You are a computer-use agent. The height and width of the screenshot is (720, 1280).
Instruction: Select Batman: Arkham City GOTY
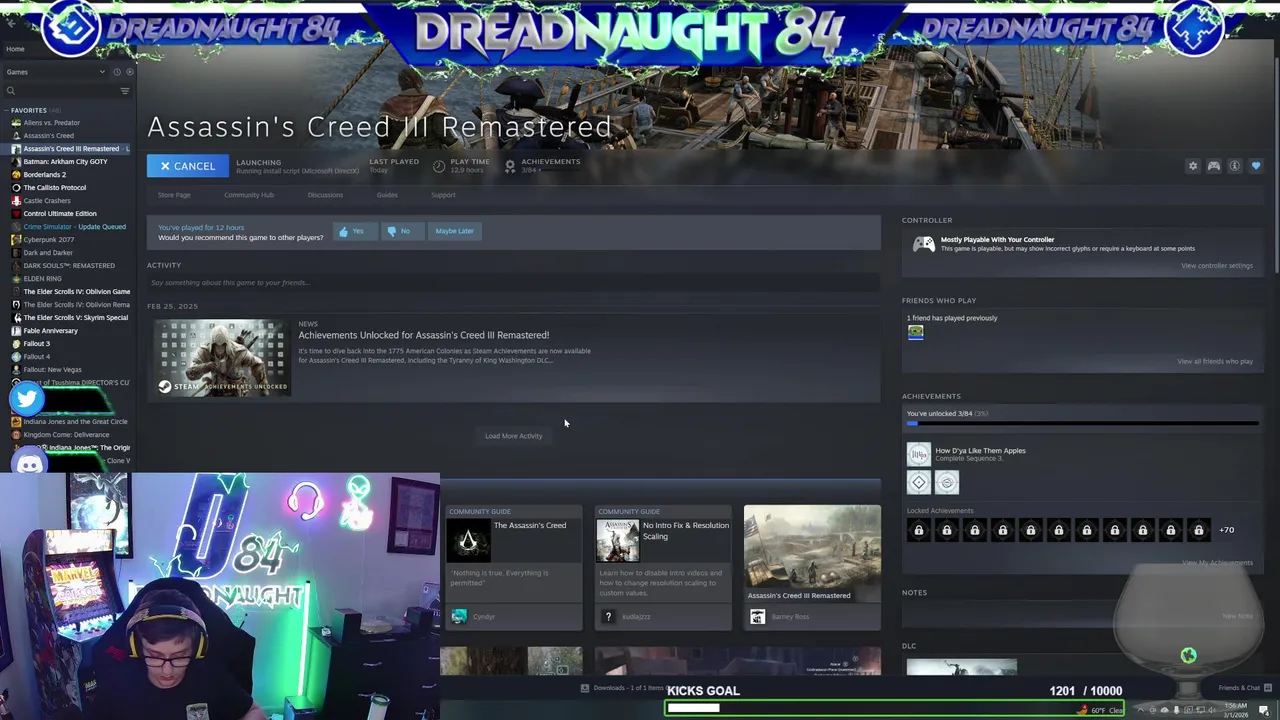pos(65,162)
